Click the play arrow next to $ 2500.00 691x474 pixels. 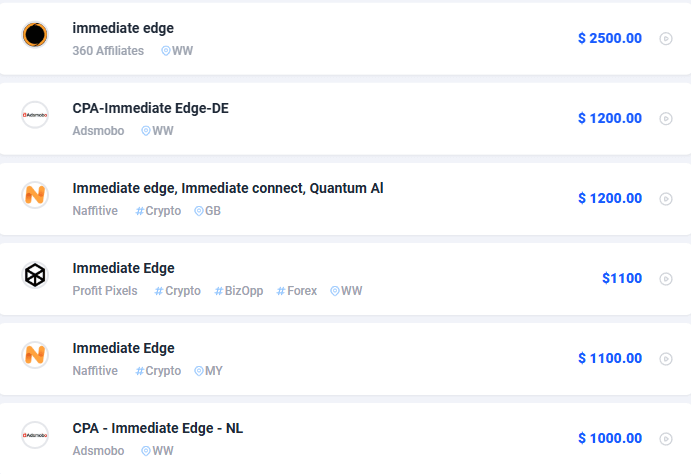tap(666, 39)
